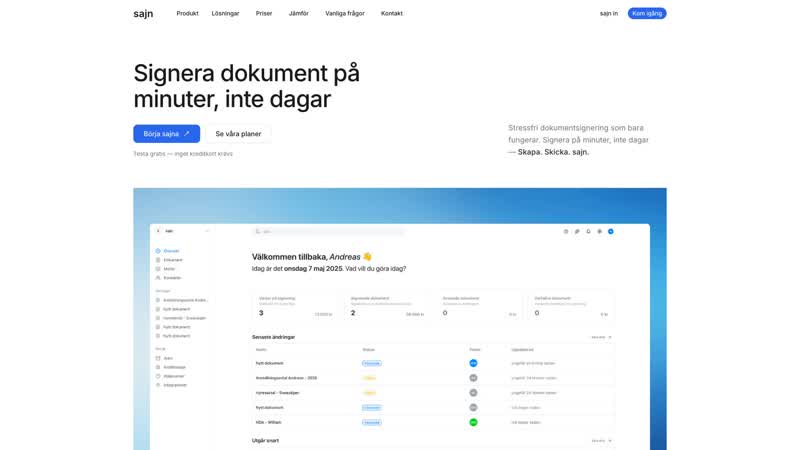Viewport: 800px width, 450px height.
Task: Open the blue user avatar in dashboard
Action: [x=611, y=231]
